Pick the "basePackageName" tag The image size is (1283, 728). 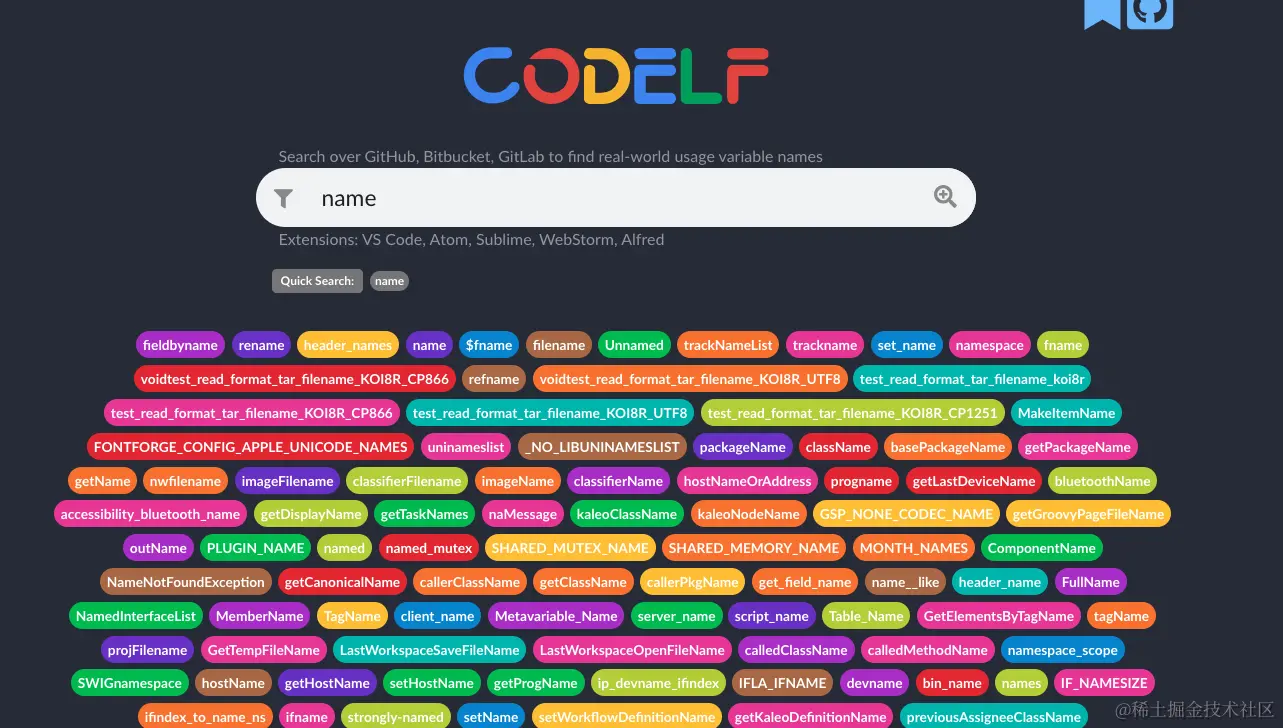coord(948,447)
